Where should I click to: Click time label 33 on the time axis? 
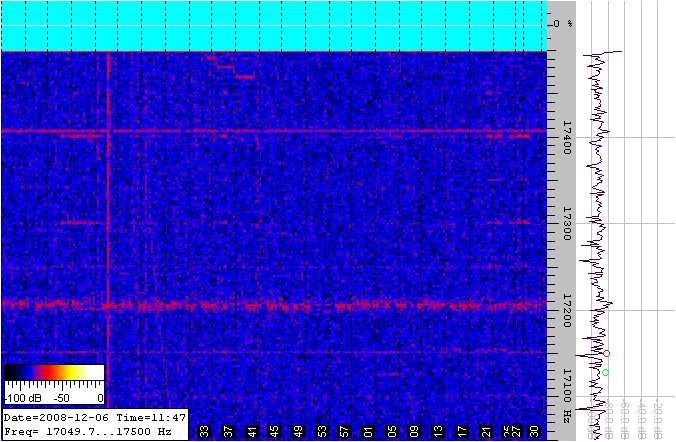tap(204, 431)
